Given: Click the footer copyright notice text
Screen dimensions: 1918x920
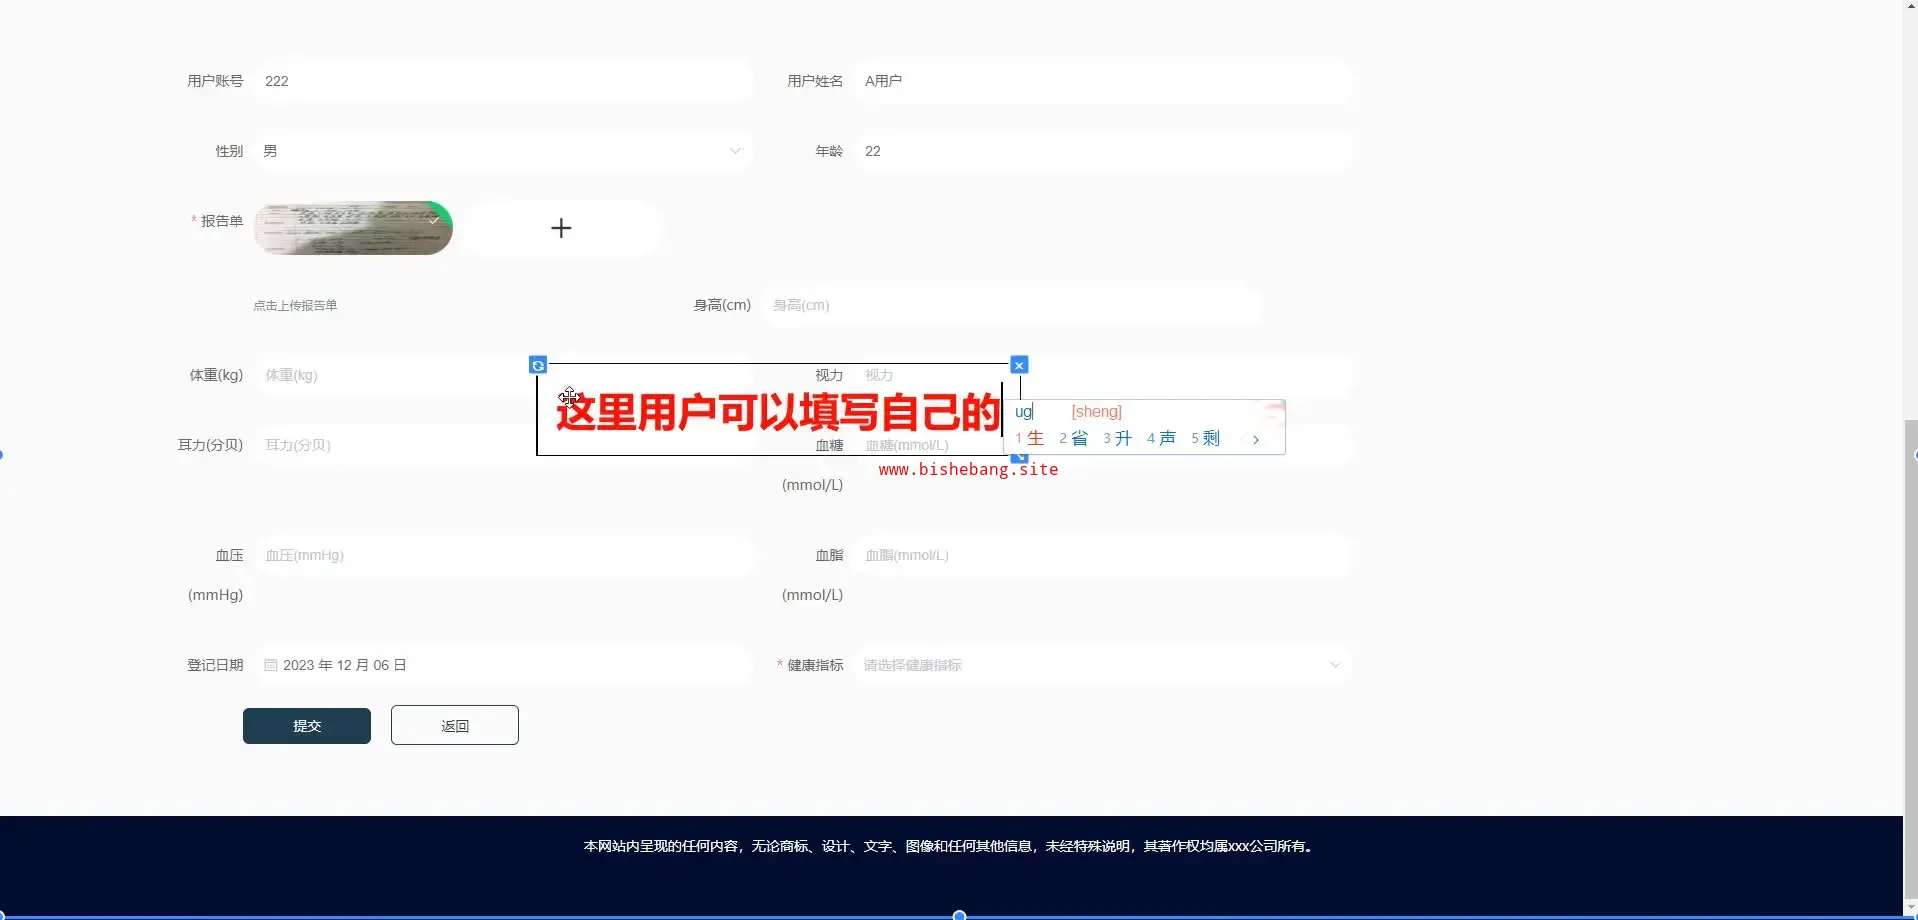Looking at the screenshot, I should [950, 846].
